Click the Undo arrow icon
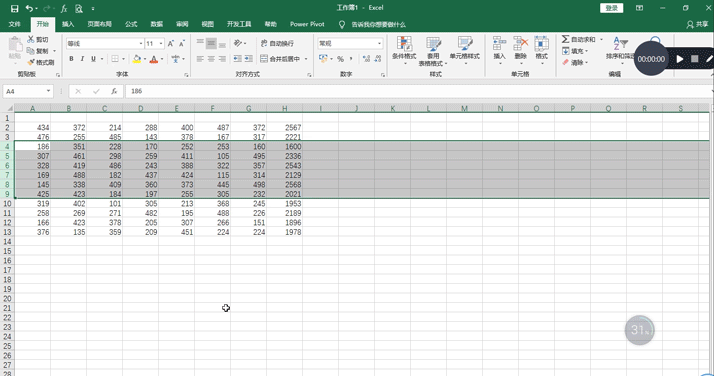 [x=29, y=8]
